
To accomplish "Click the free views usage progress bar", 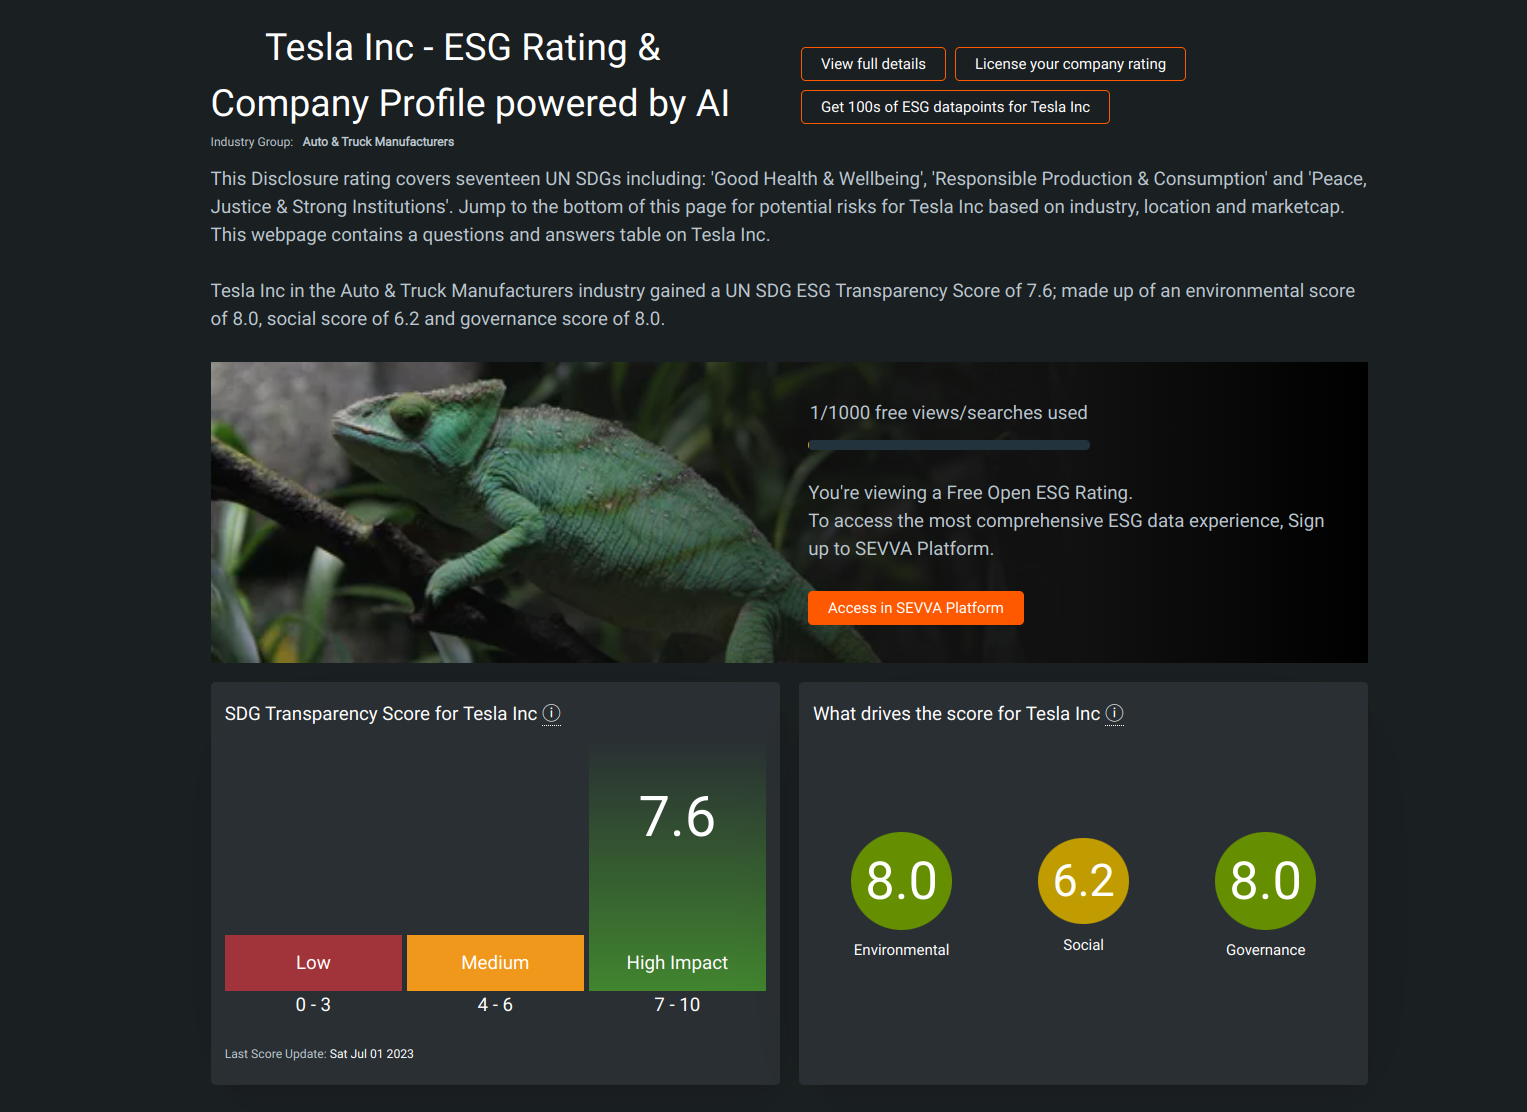I will (x=949, y=445).
